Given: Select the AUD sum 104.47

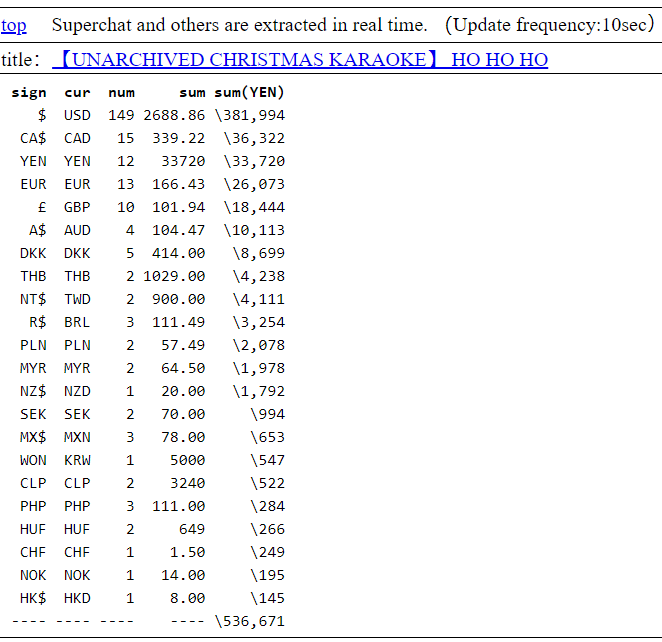Looking at the screenshot, I should coord(179,230).
